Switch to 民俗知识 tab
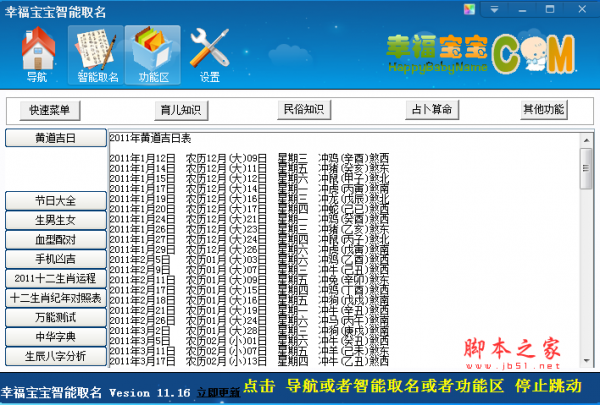Screen dimensions: 600x405 point(304,109)
